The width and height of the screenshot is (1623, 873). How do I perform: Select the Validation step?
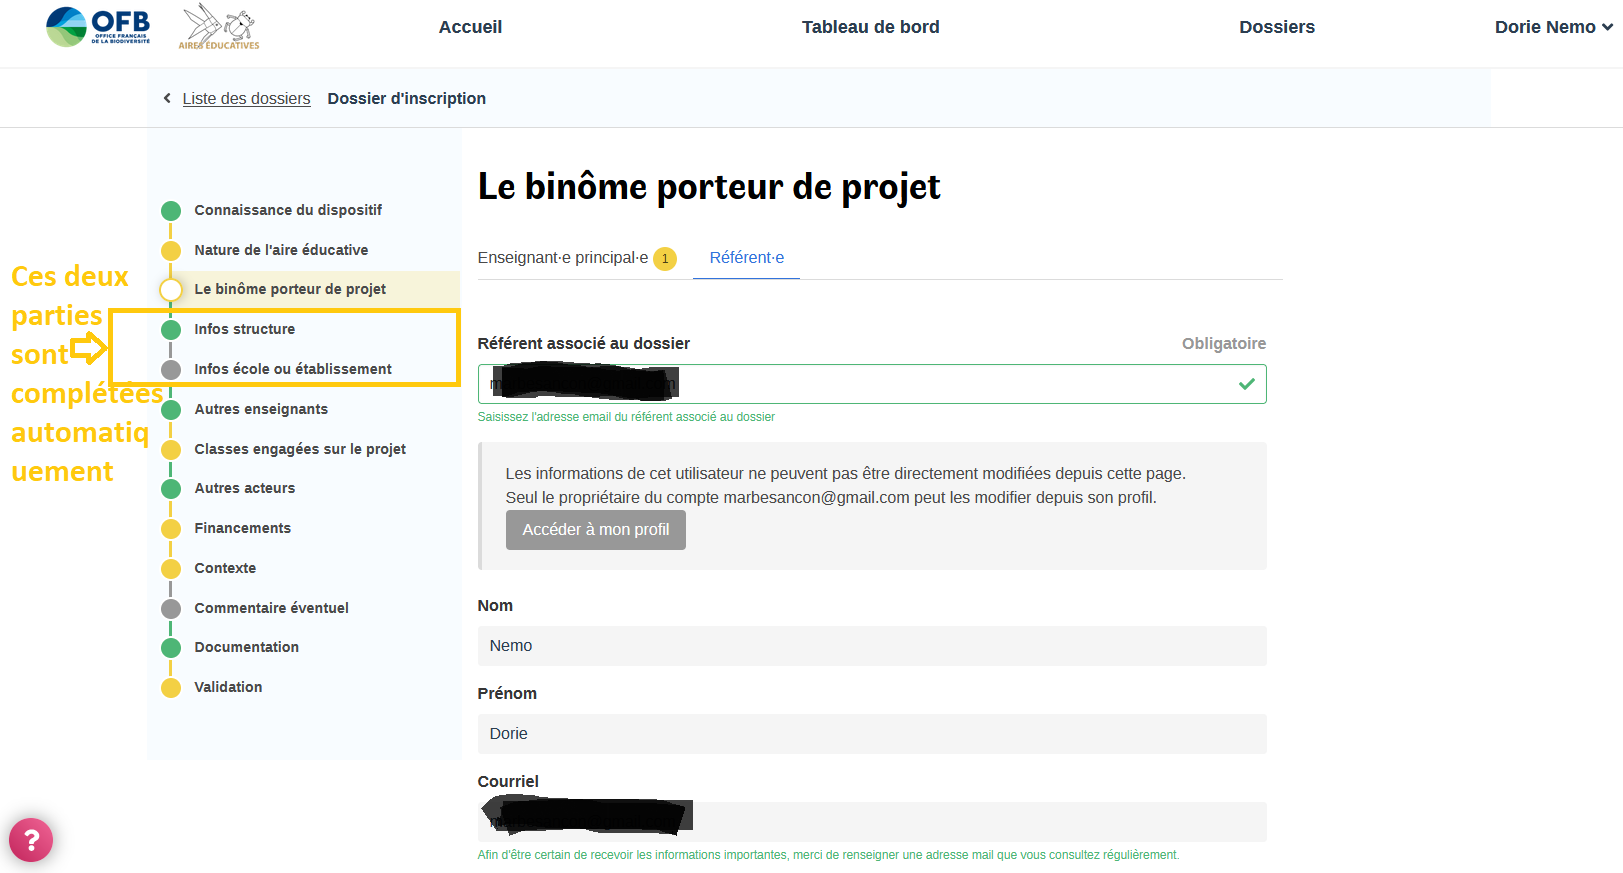click(228, 687)
